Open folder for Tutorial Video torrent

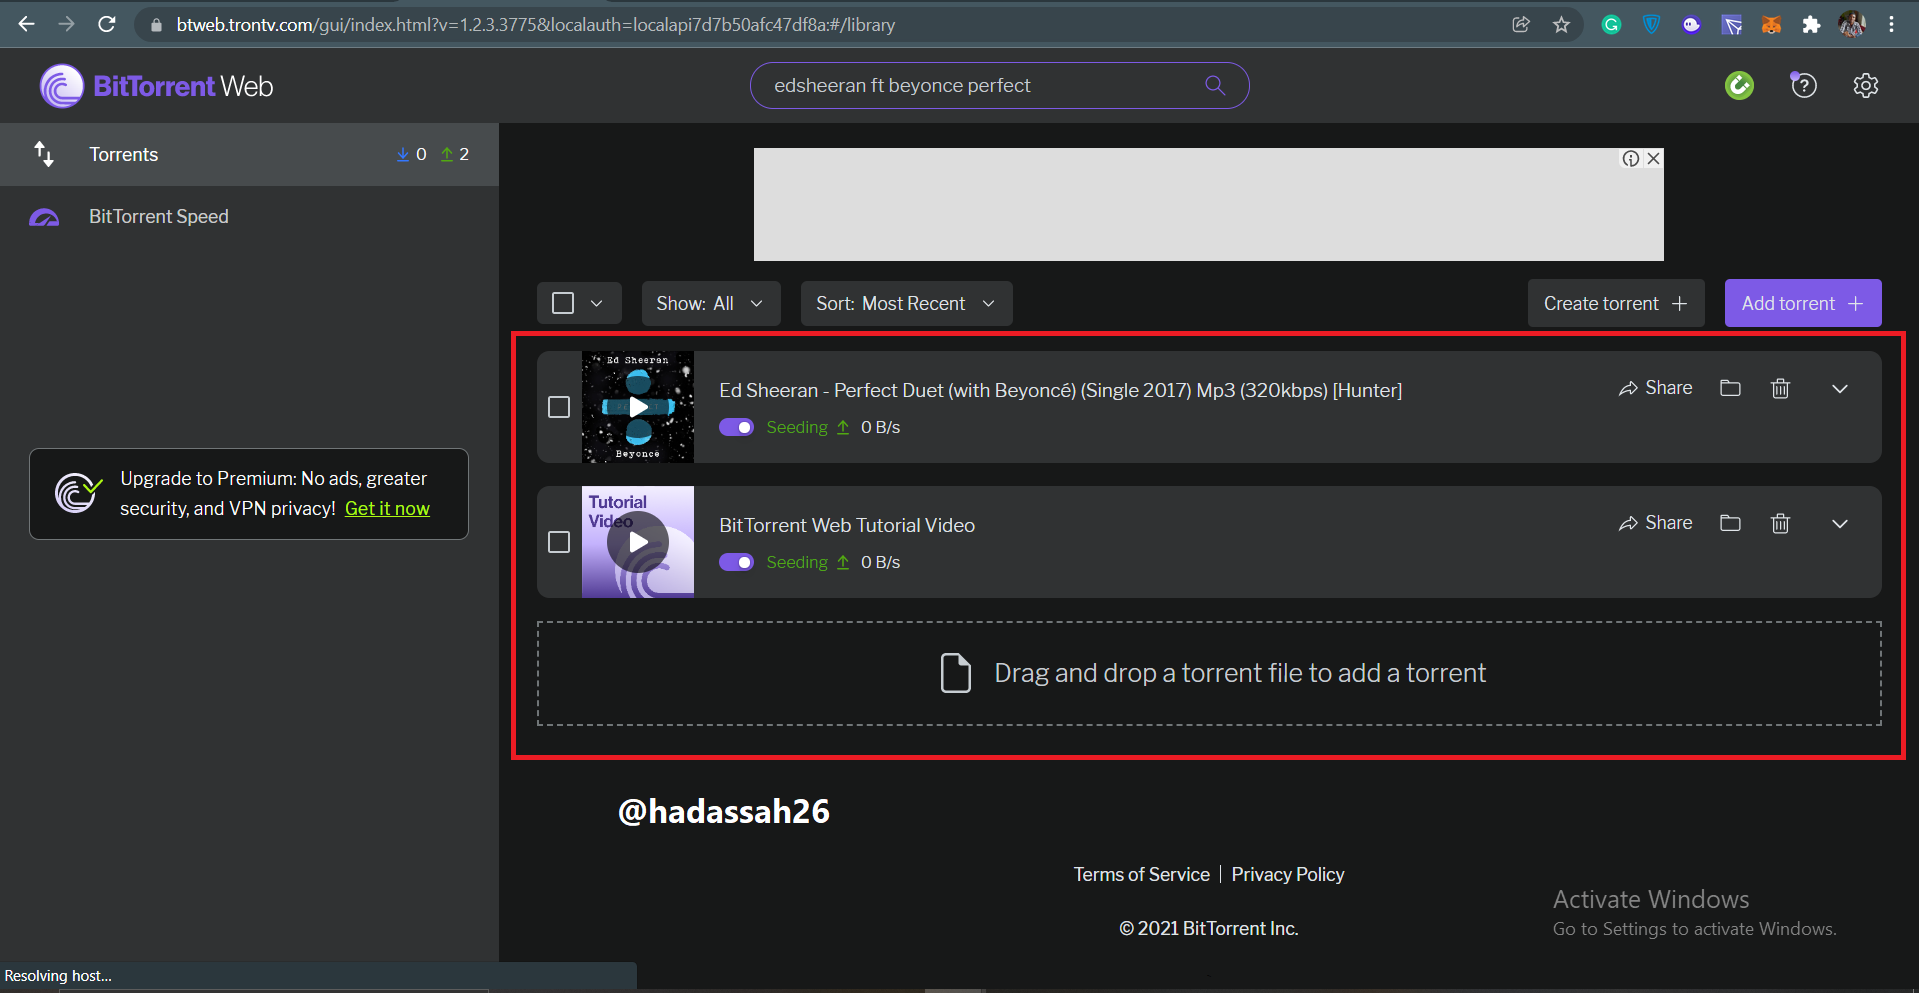(1730, 523)
